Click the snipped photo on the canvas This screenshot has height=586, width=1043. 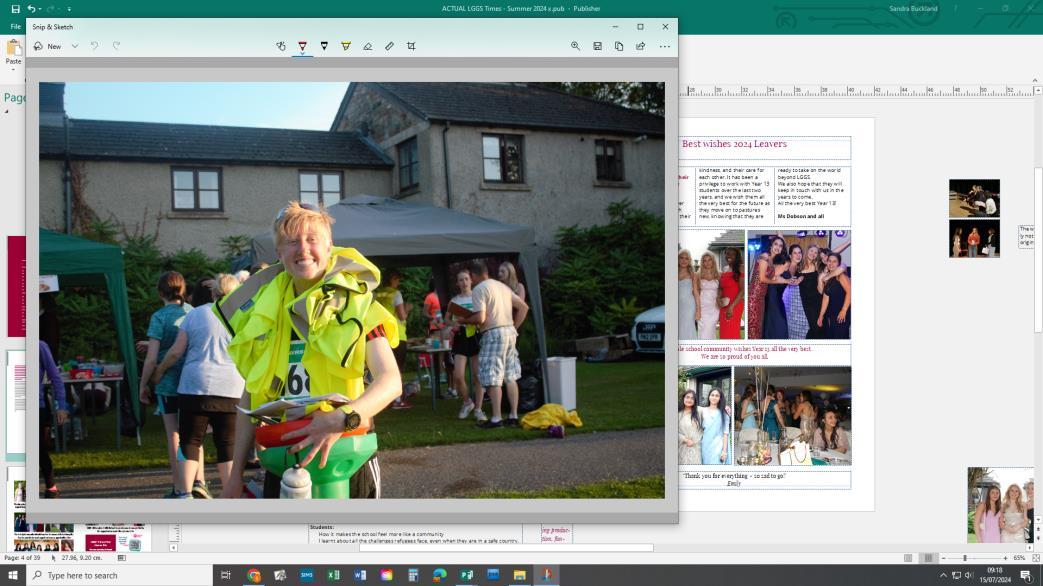pos(351,290)
